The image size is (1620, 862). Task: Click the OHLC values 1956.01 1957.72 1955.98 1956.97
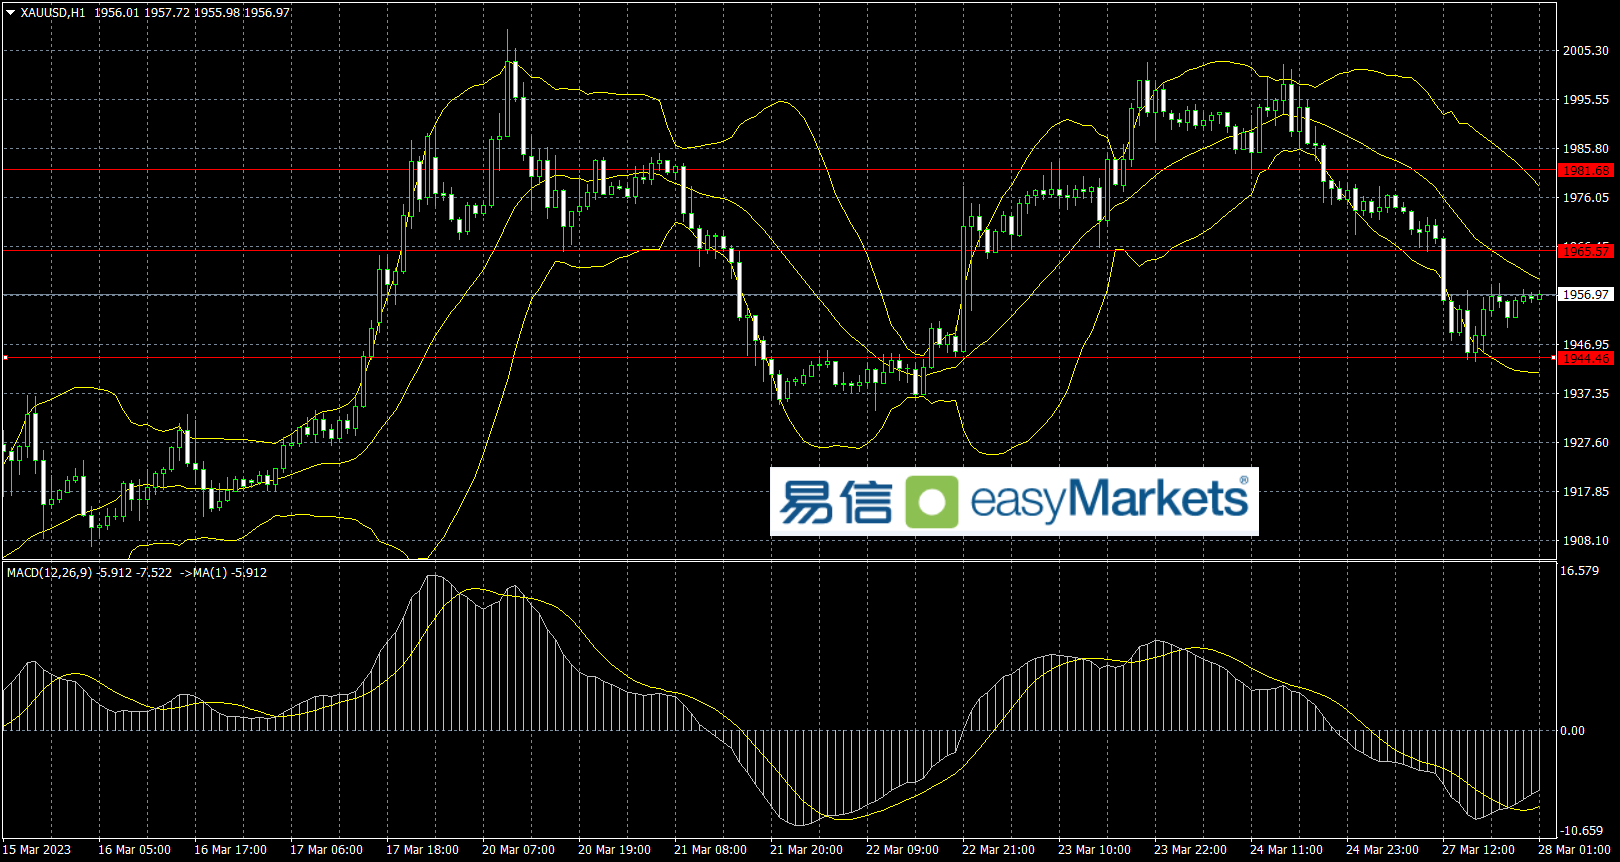click(192, 13)
